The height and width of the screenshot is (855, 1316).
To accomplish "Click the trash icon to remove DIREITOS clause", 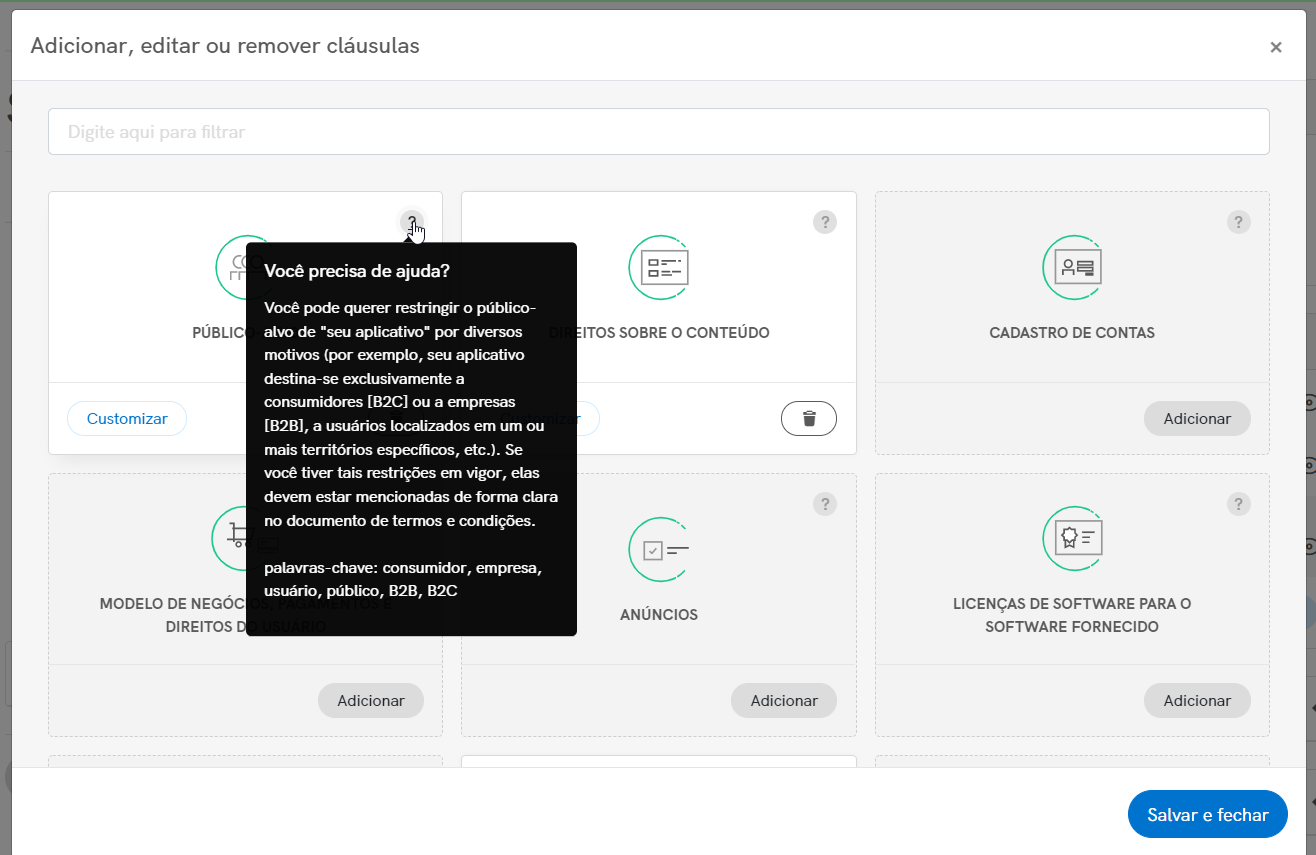I will point(808,418).
